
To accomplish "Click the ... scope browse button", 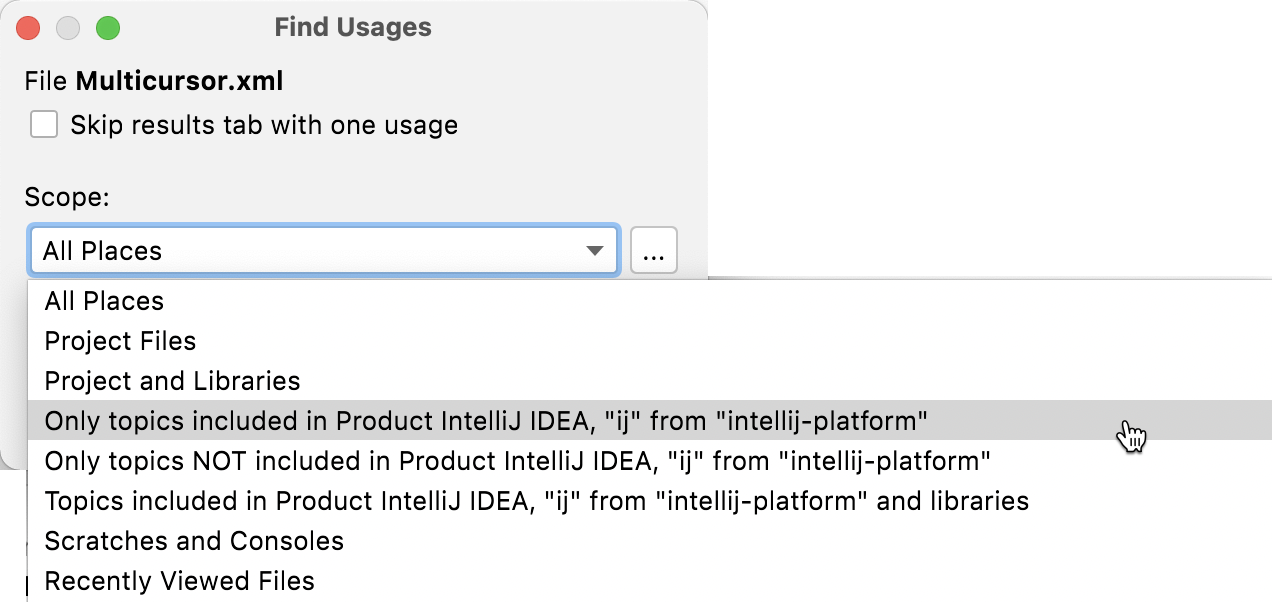I will [653, 250].
